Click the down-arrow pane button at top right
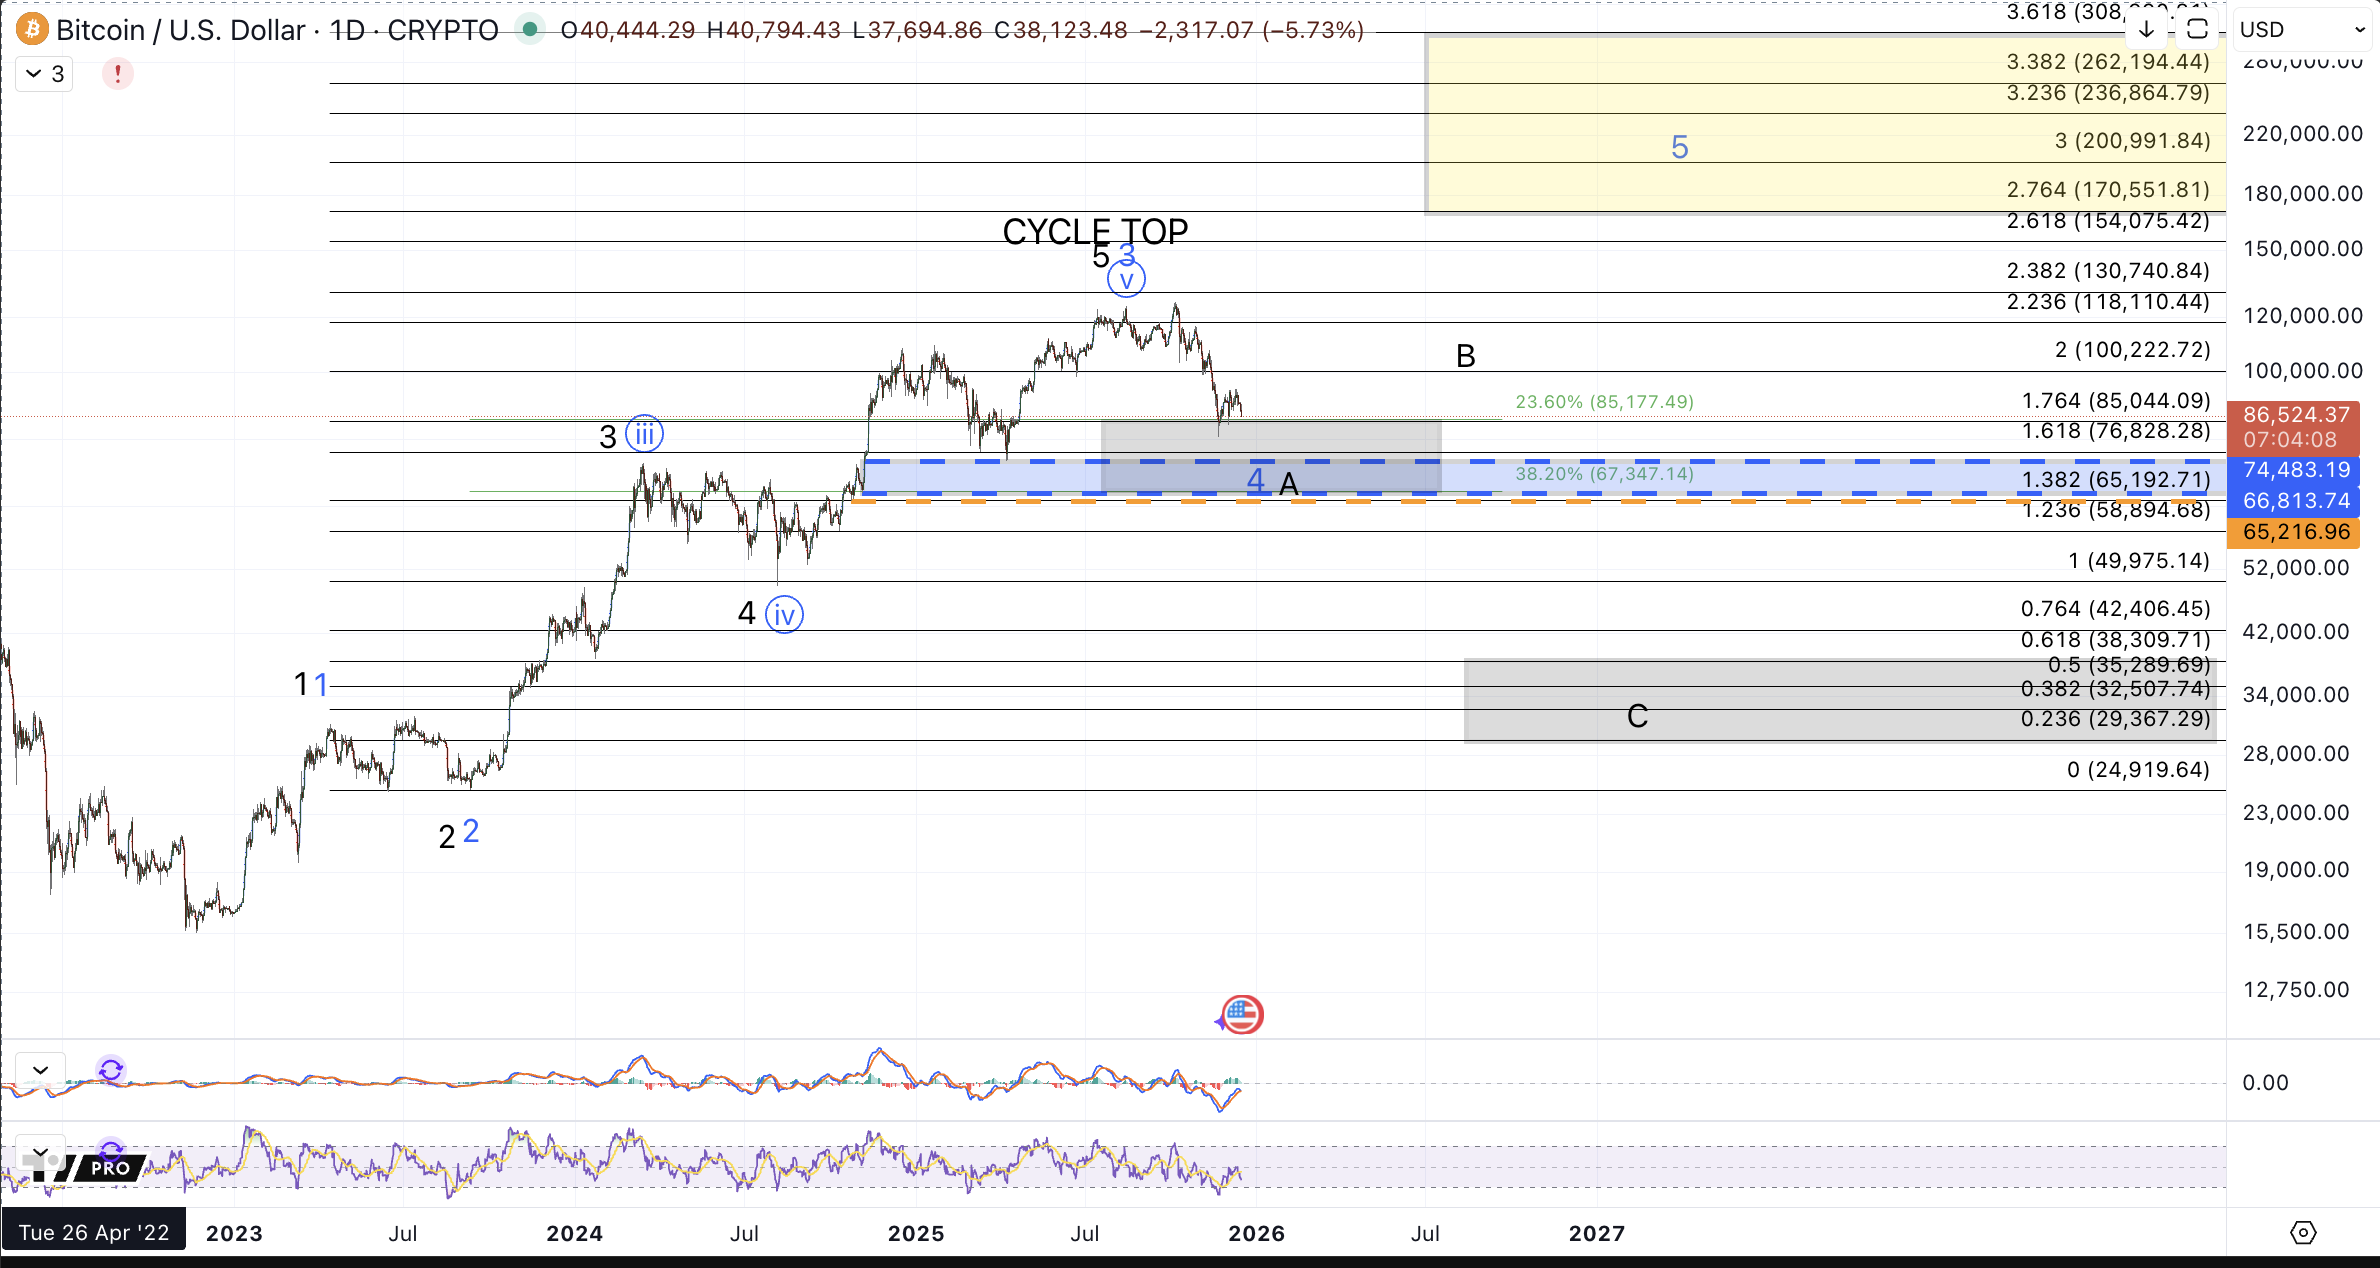The image size is (2380, 1268). coord(2146,30)
